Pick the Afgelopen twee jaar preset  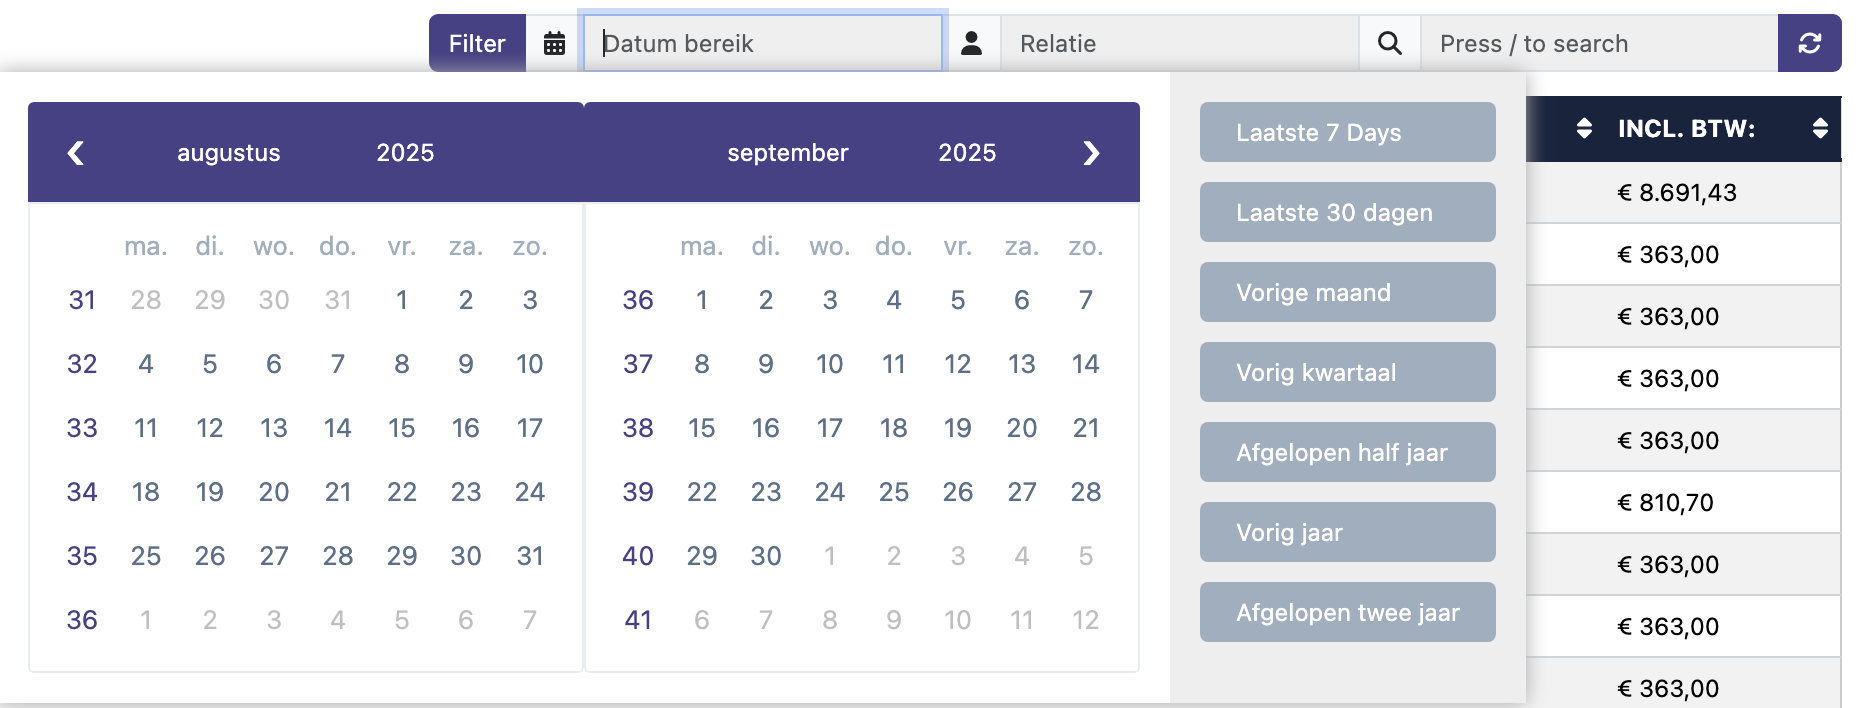[x=1347, y=612]
